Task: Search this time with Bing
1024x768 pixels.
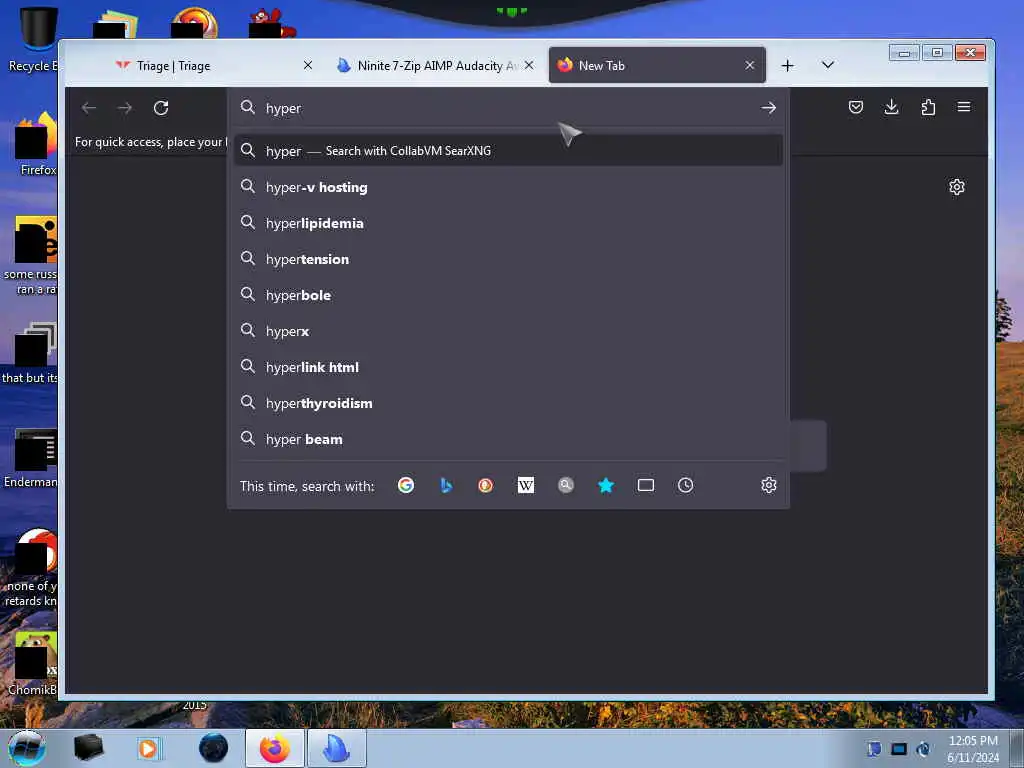Action: coord(446,485)
